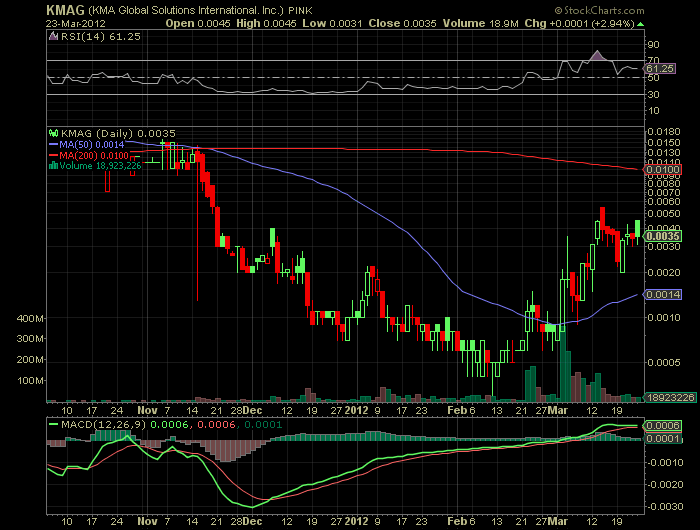Click the purple 61.25 RSI value tag
This screenshot has height=530, width=700.
660,69
